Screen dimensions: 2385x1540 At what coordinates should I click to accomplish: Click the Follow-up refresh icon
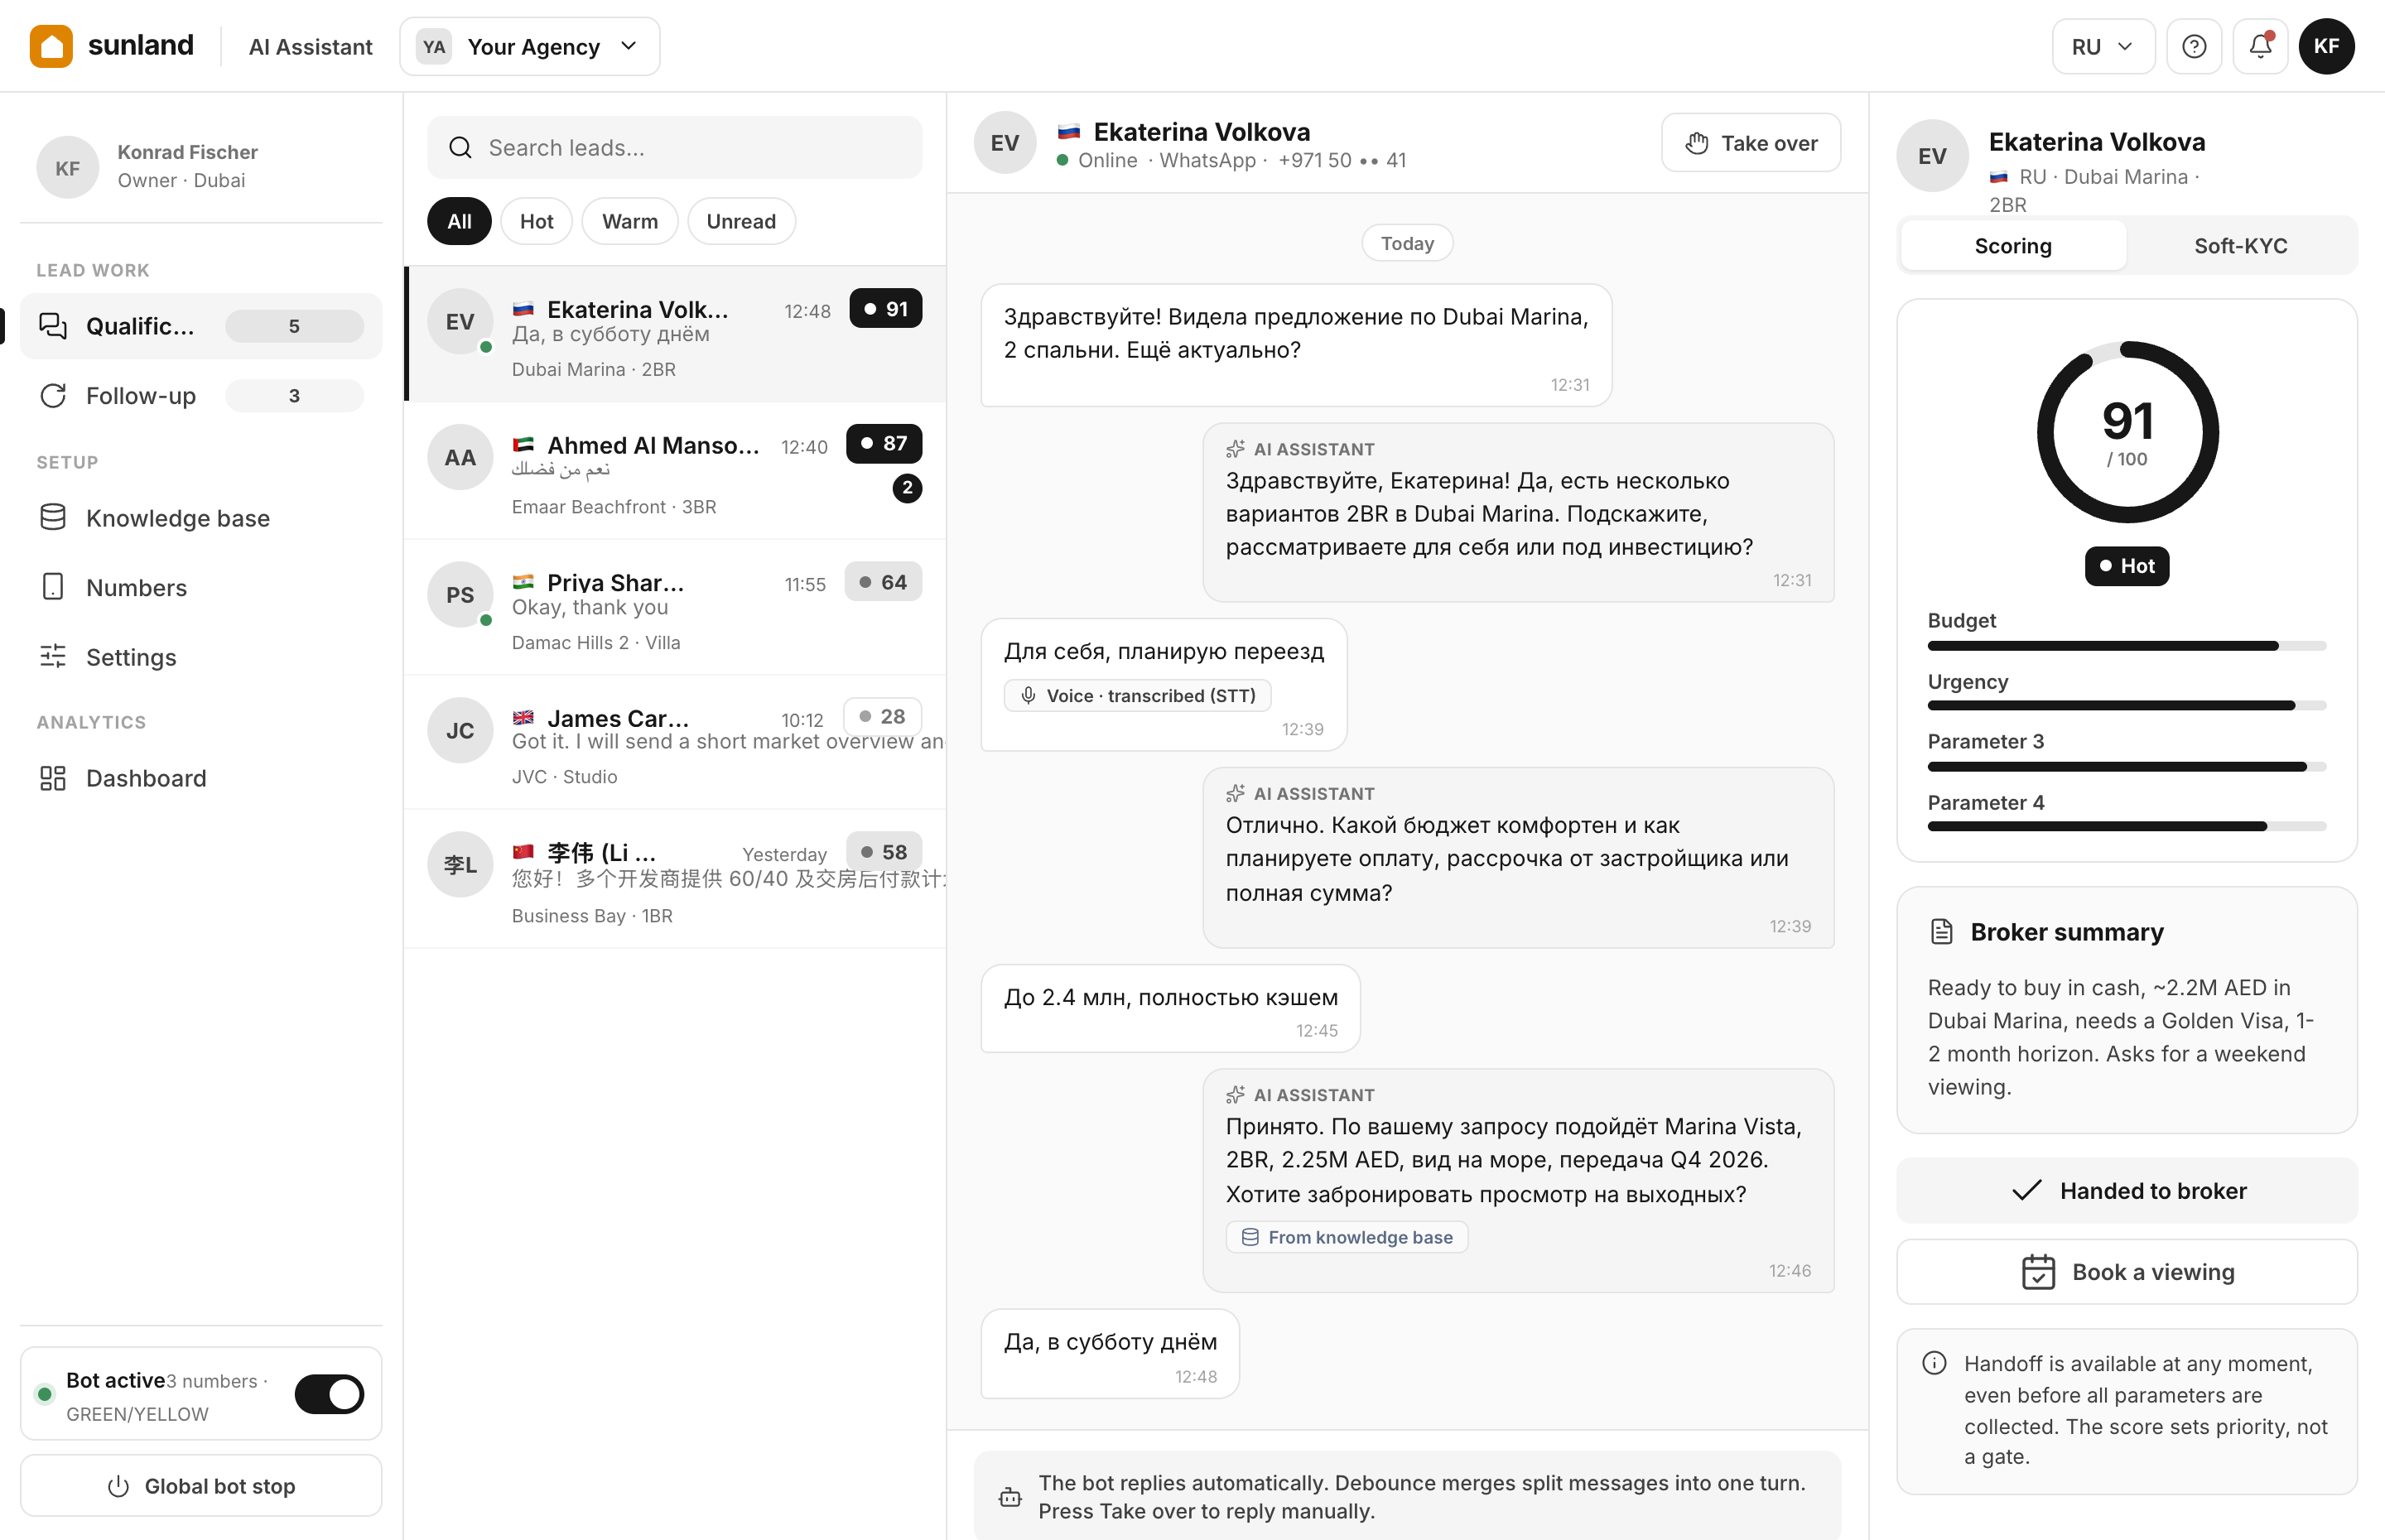(53, 396)
